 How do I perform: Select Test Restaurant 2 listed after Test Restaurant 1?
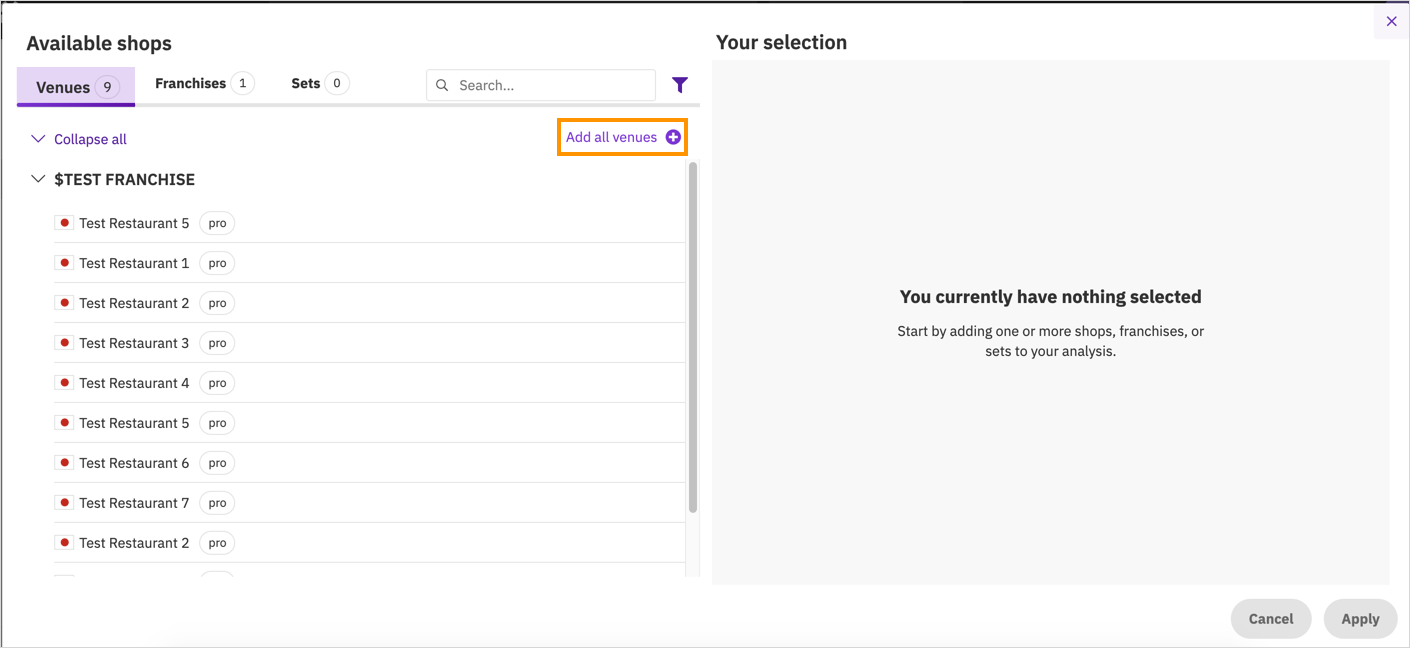pyautogui.click(x=369, y=303)
